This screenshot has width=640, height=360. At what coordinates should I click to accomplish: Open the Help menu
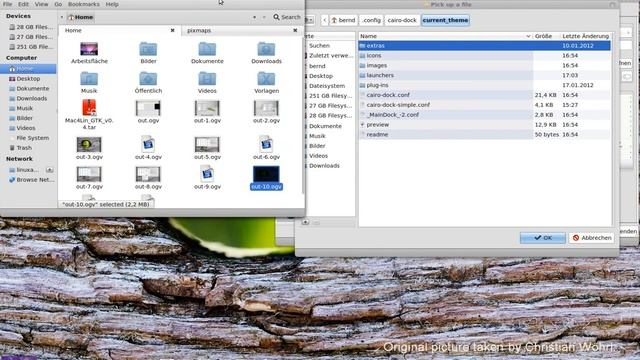112,4
